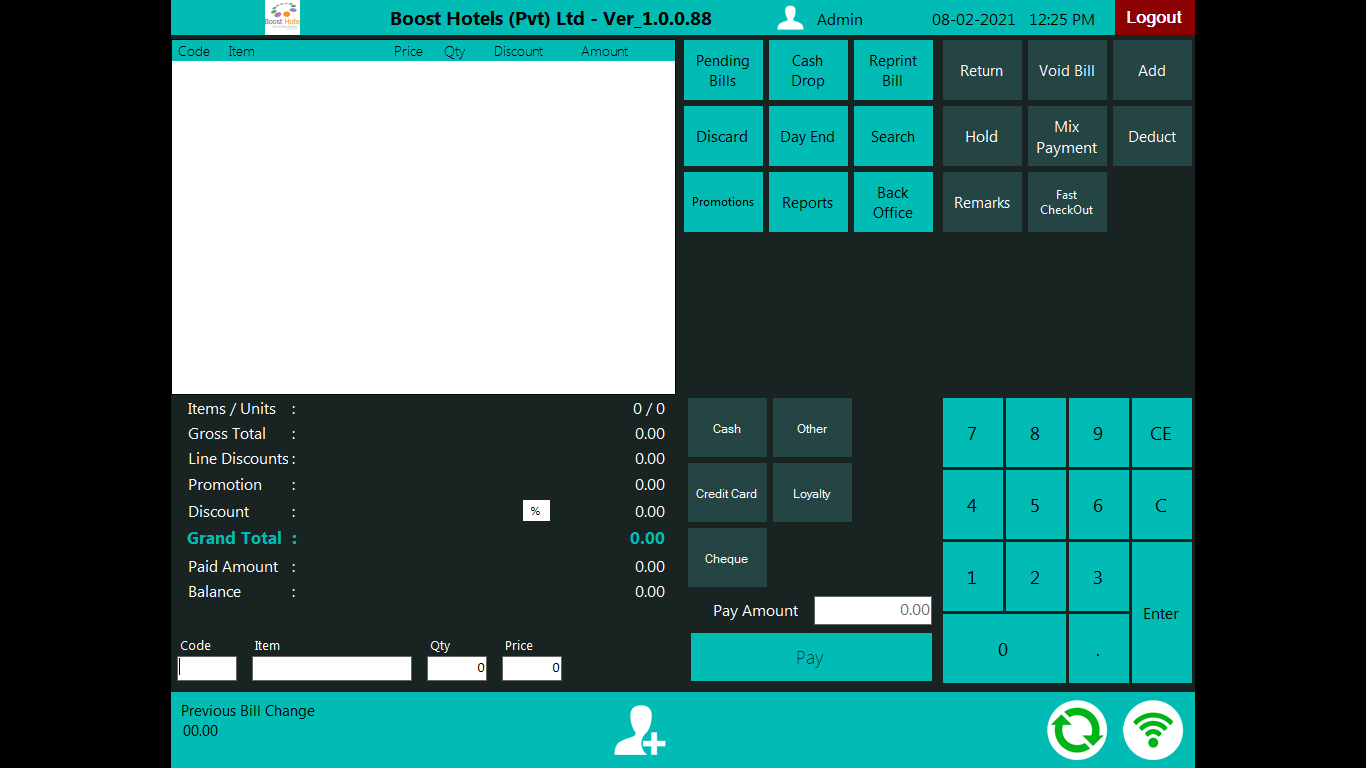Select Credit Card payment method
This screenshot has height=768, width=1366.
(x=727, y=493)
